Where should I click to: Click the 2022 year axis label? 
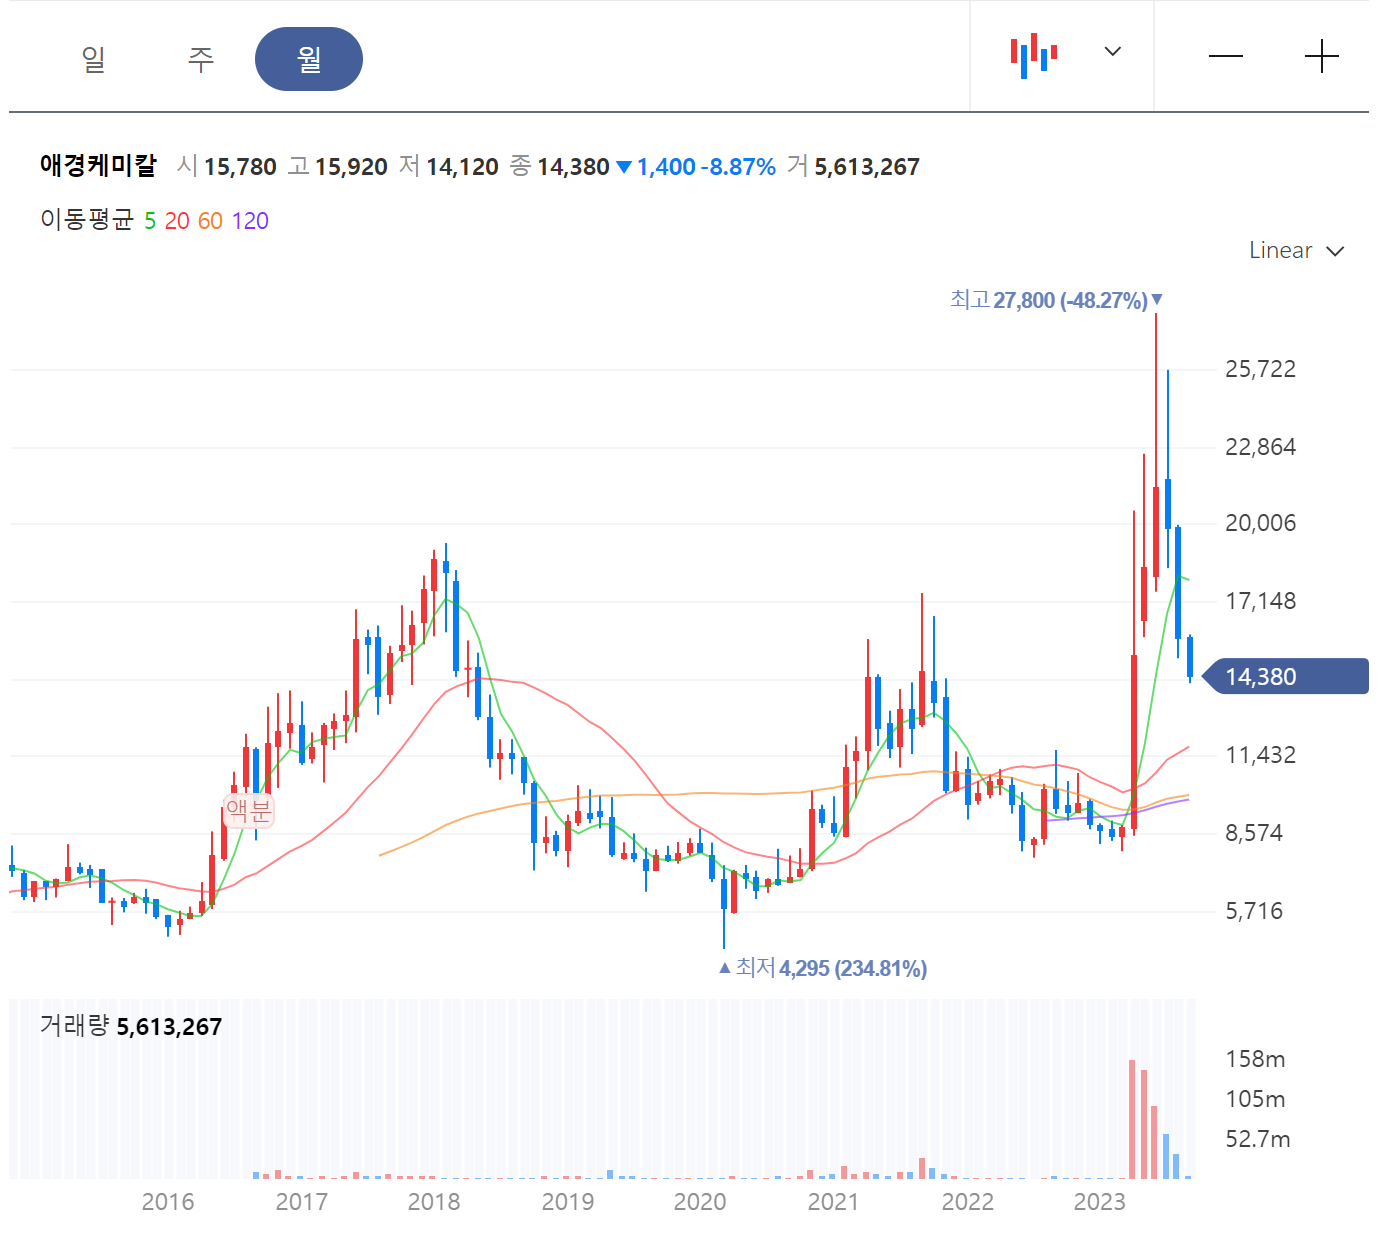968,1201
